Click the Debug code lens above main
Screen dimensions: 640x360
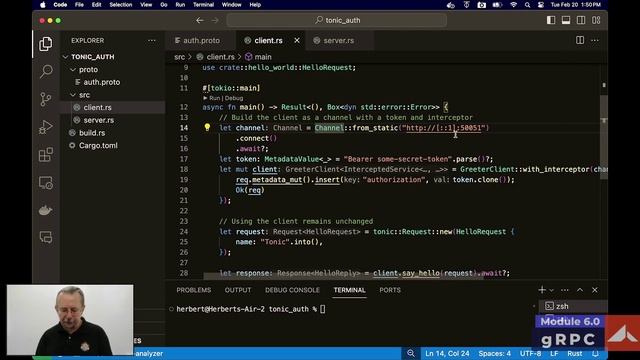(234, 98)
